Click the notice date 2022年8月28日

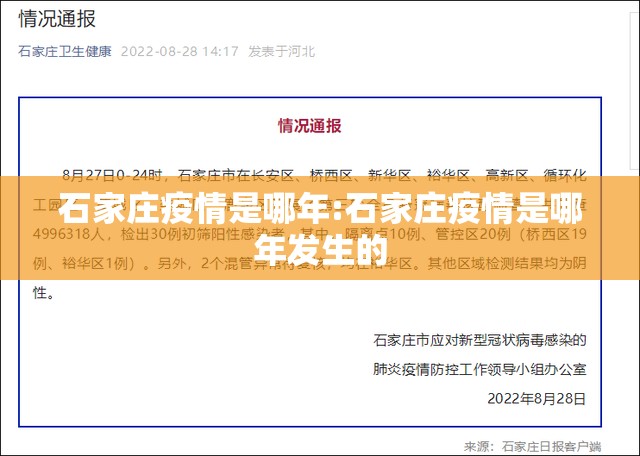536,397
